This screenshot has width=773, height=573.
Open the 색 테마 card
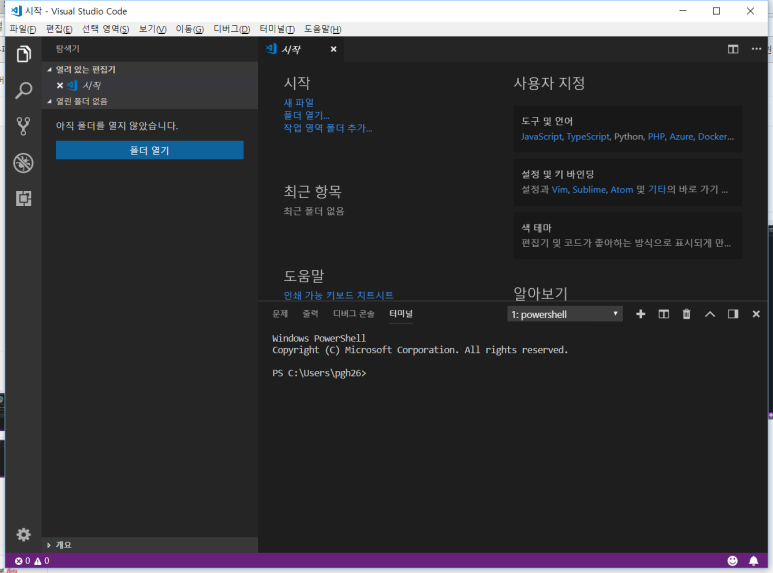[628, 236]
